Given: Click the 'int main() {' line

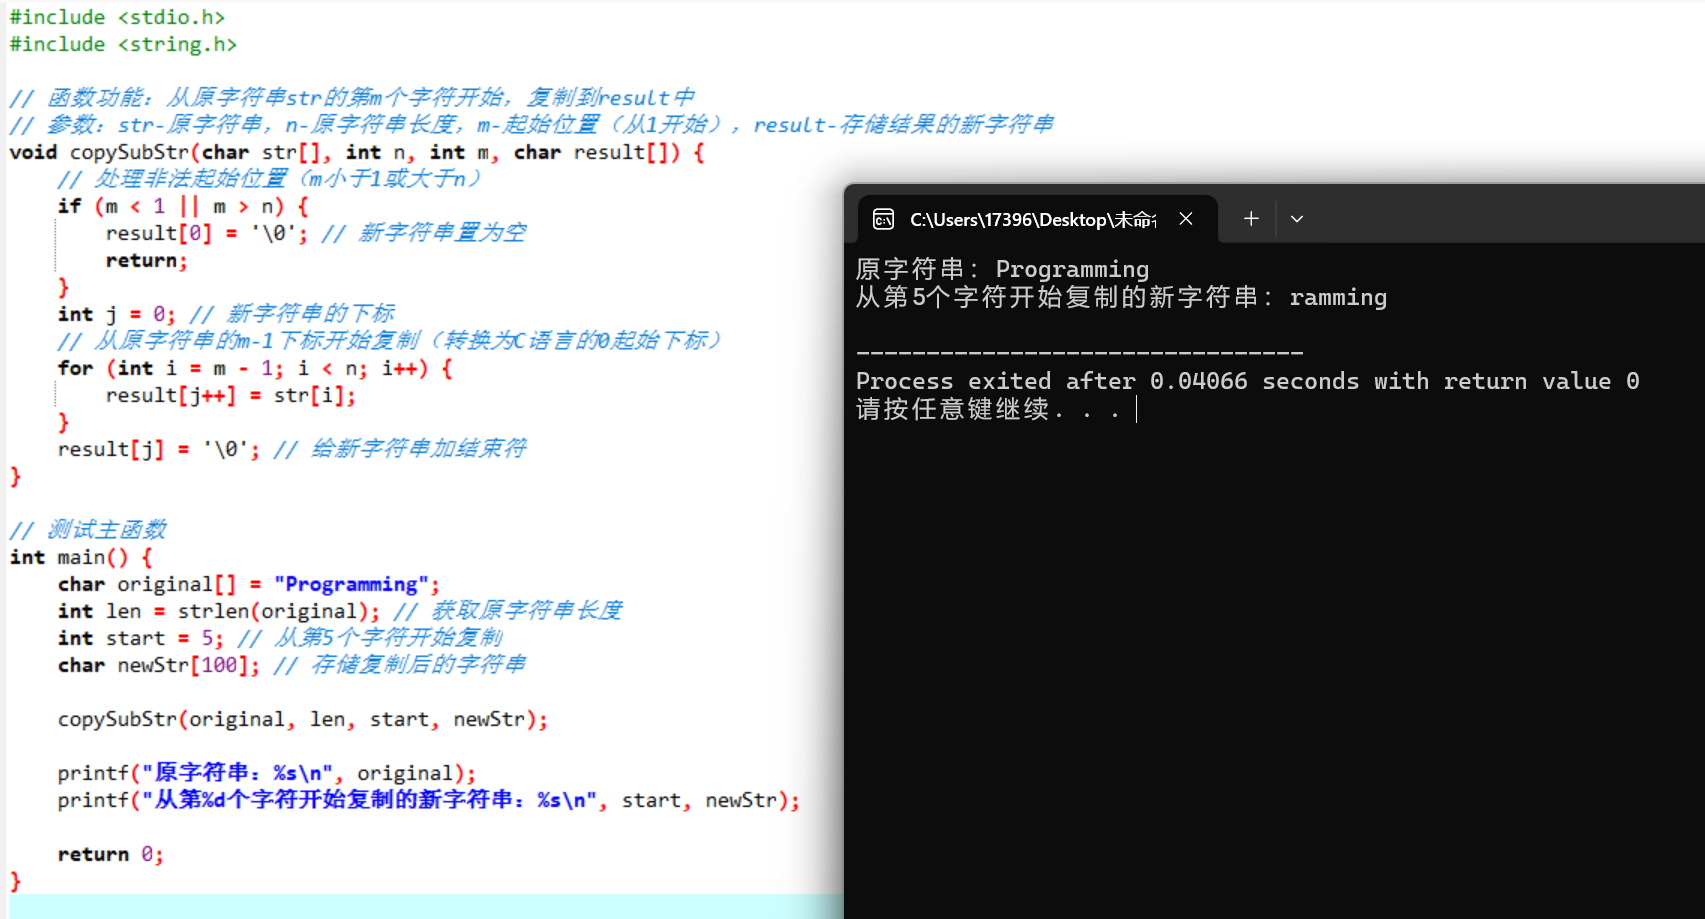Looking at the screenshot, I should coord(81,557).
